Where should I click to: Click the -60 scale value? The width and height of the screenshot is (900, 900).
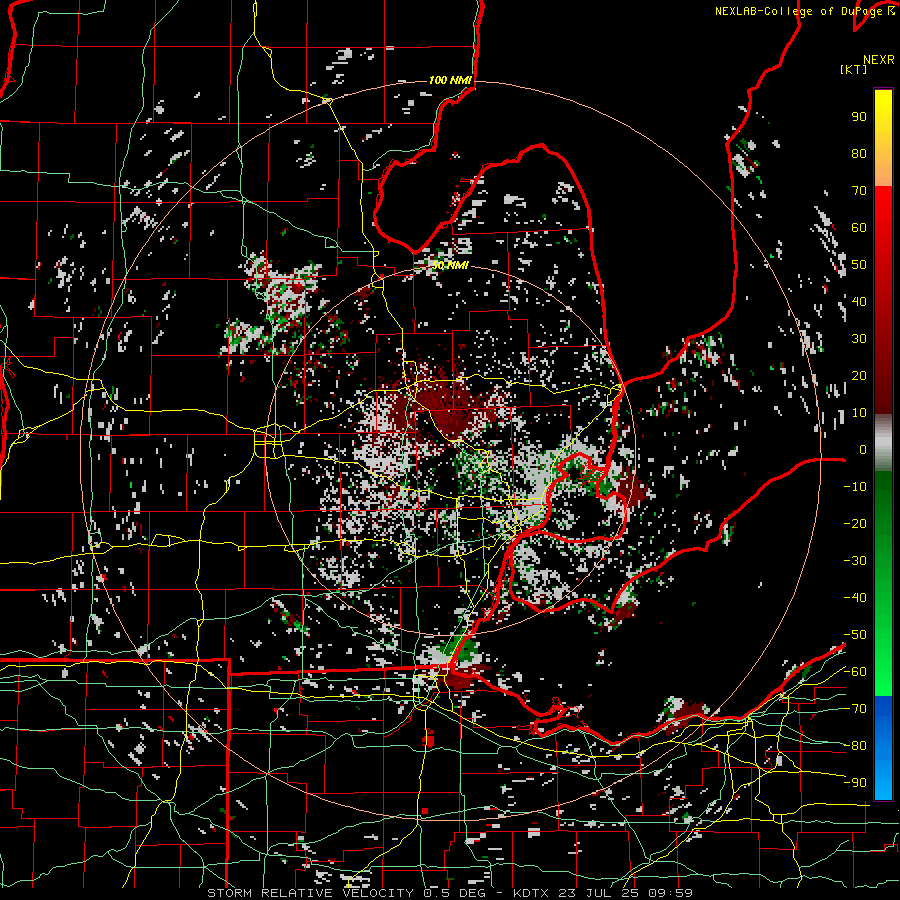pyautogui.click(x=855, y=672)
